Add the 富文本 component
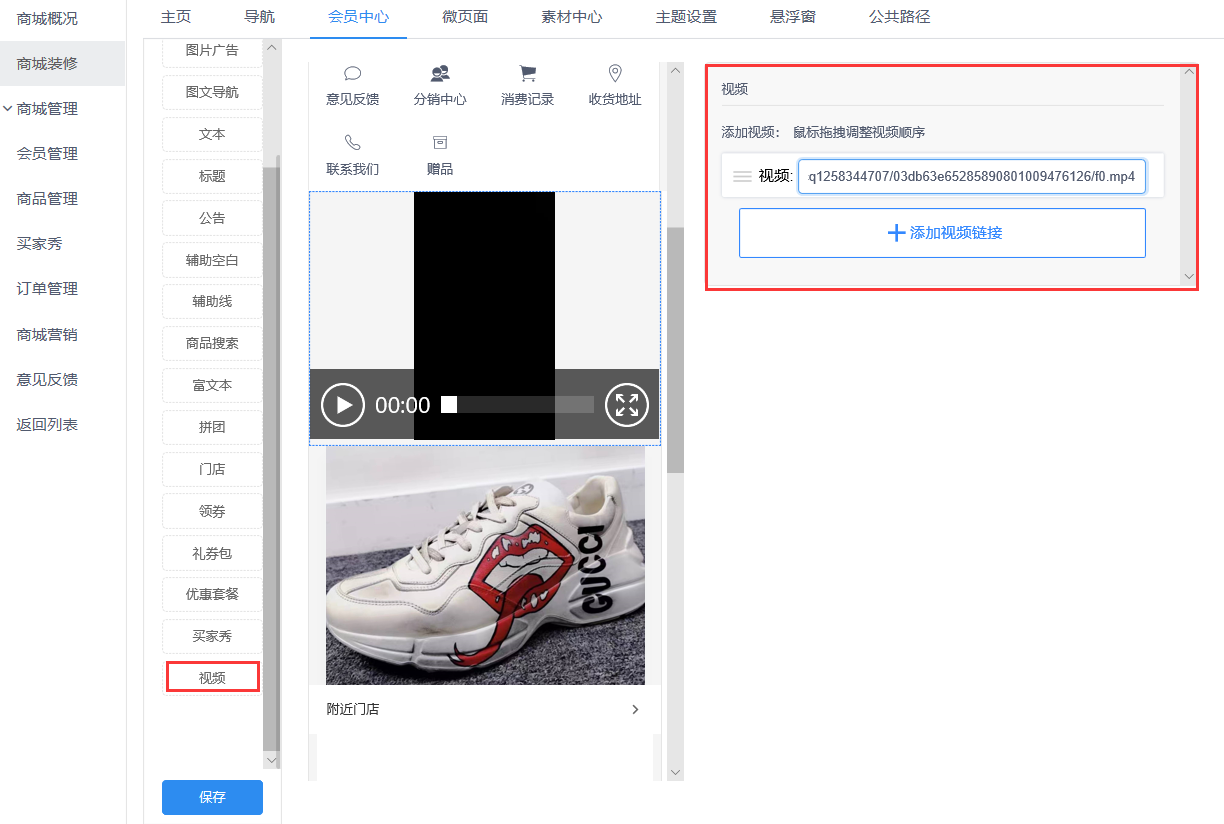The image size is (1224, 824). [x=212, y=385]
